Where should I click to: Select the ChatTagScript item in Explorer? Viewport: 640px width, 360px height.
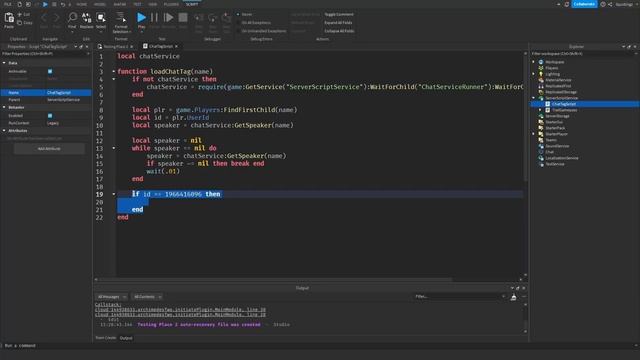click(563, 104)
